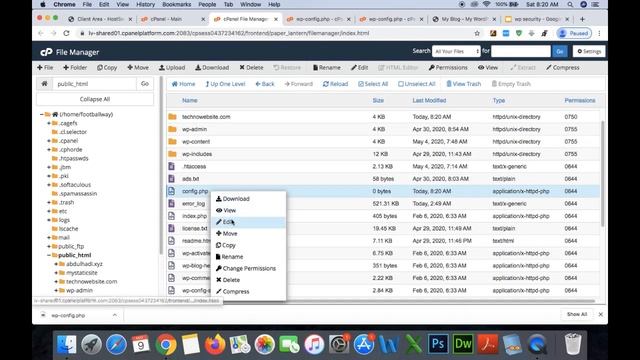Select the index.php file icon
This screenshot has width=640, height=360.
tap(172, 216)
